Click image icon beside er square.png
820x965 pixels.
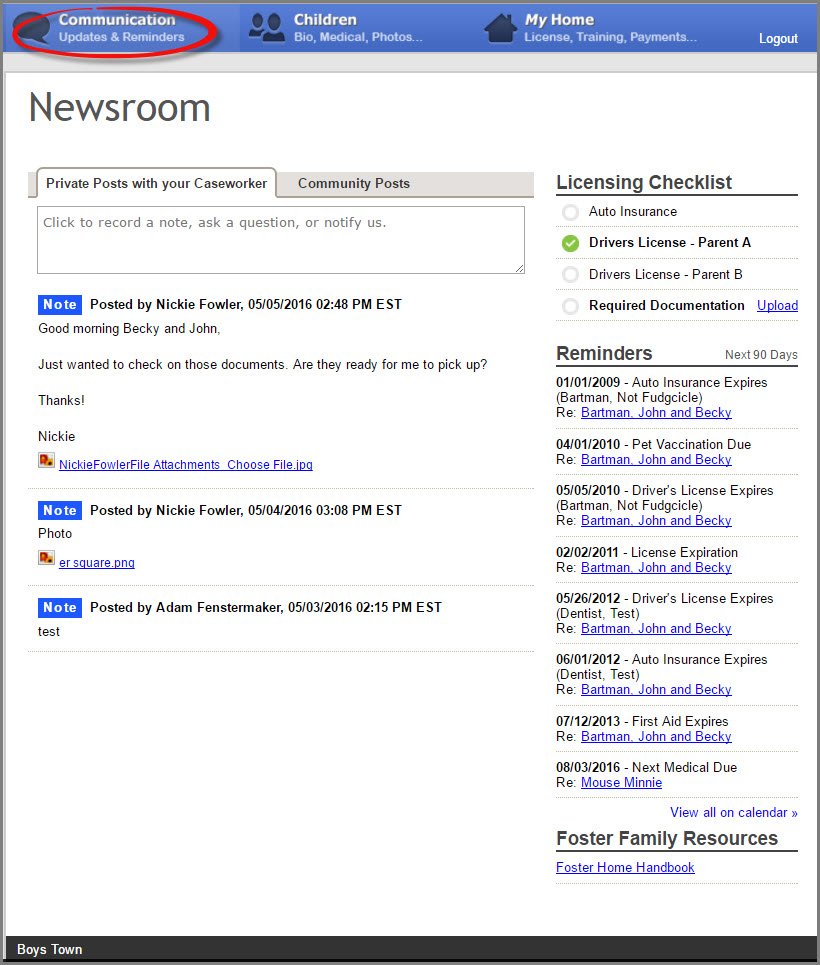(x=46, y=558)
